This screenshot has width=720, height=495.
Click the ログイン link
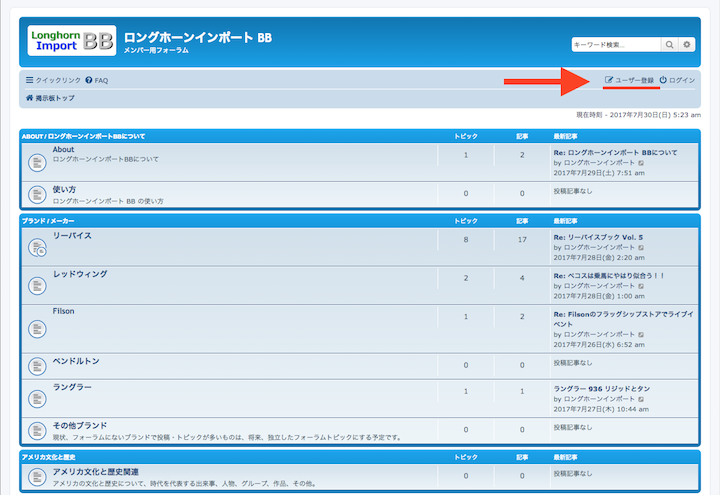677,80
